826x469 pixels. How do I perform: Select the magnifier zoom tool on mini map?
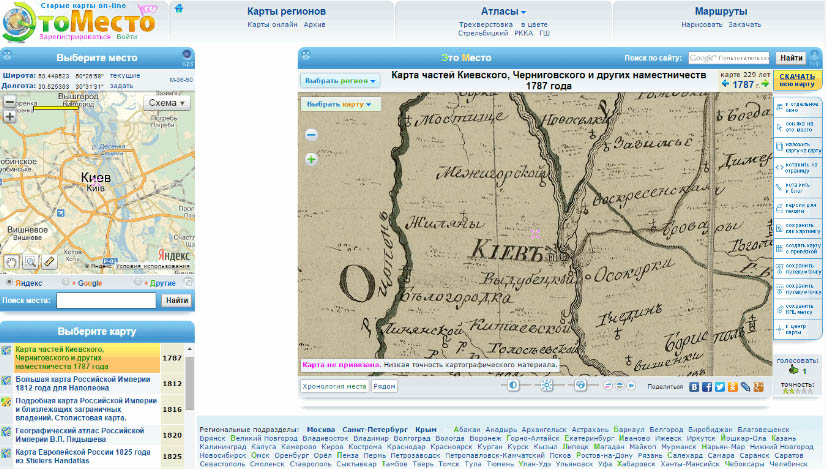(30, 261)
